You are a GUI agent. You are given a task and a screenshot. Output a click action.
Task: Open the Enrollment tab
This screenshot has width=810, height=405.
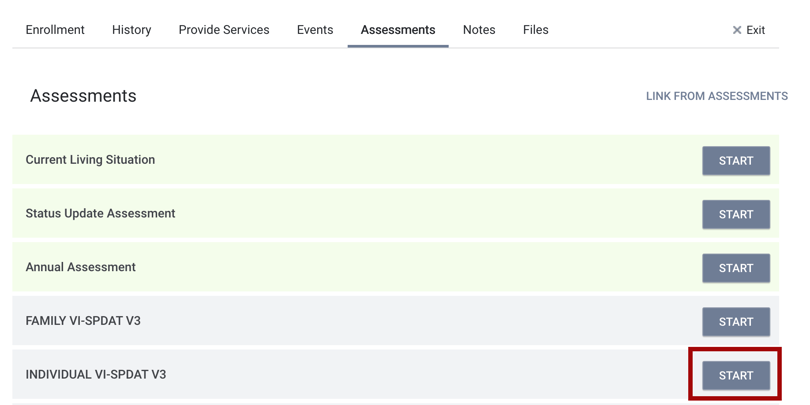55,30
